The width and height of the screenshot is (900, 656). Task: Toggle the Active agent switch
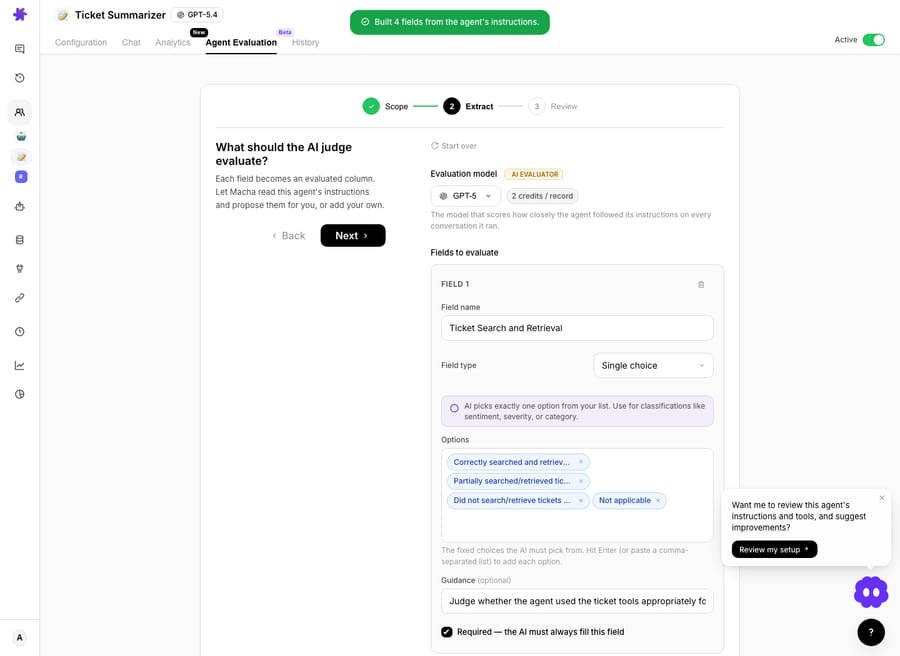[874, 40]
